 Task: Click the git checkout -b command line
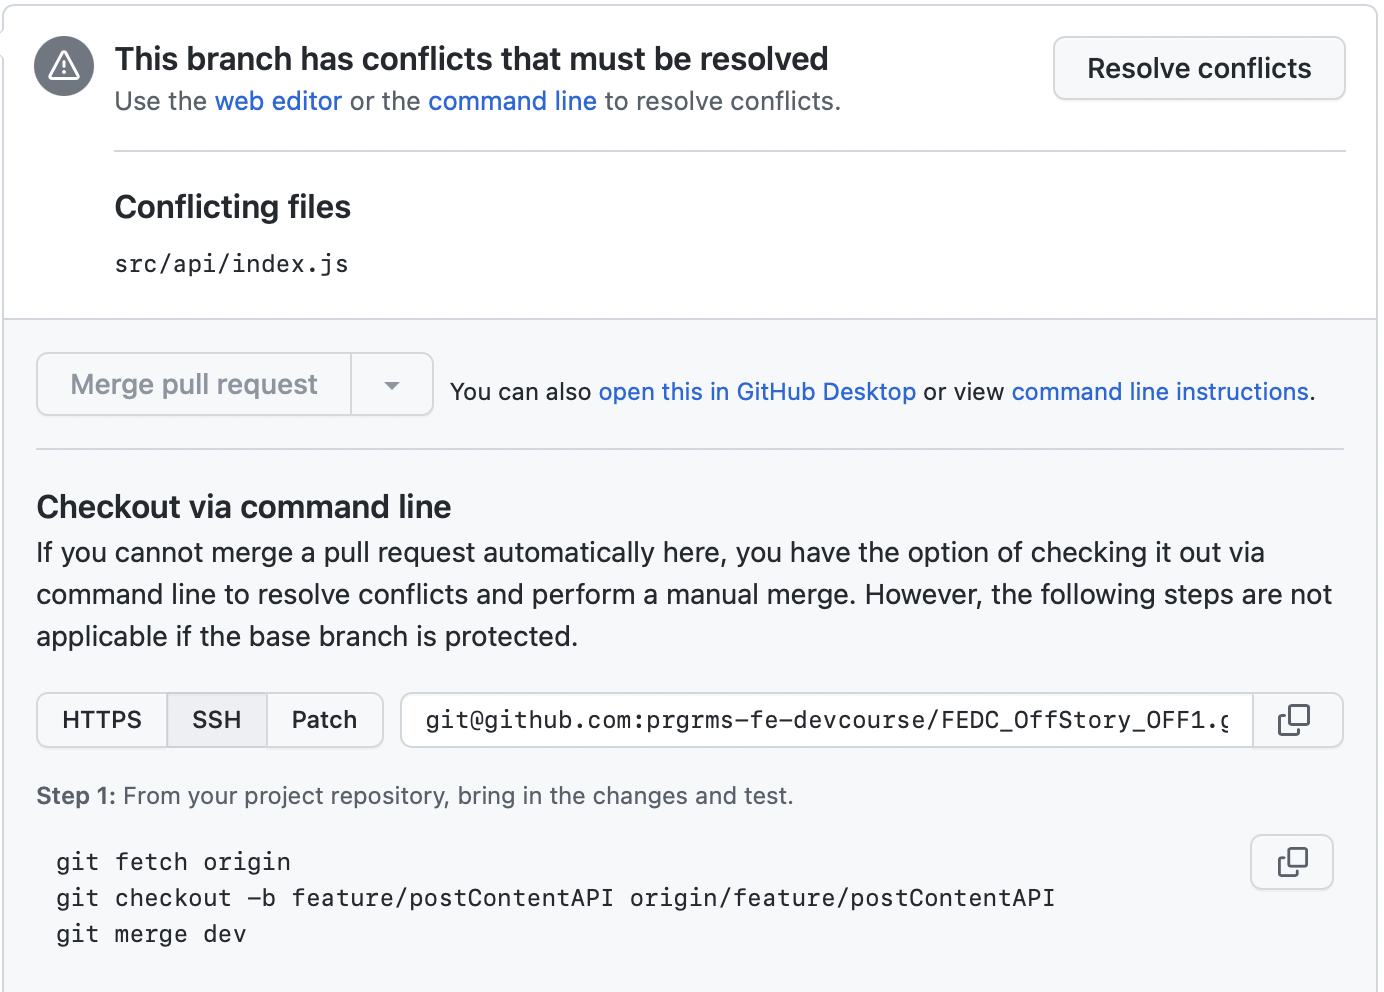click(x=555, y=898)
